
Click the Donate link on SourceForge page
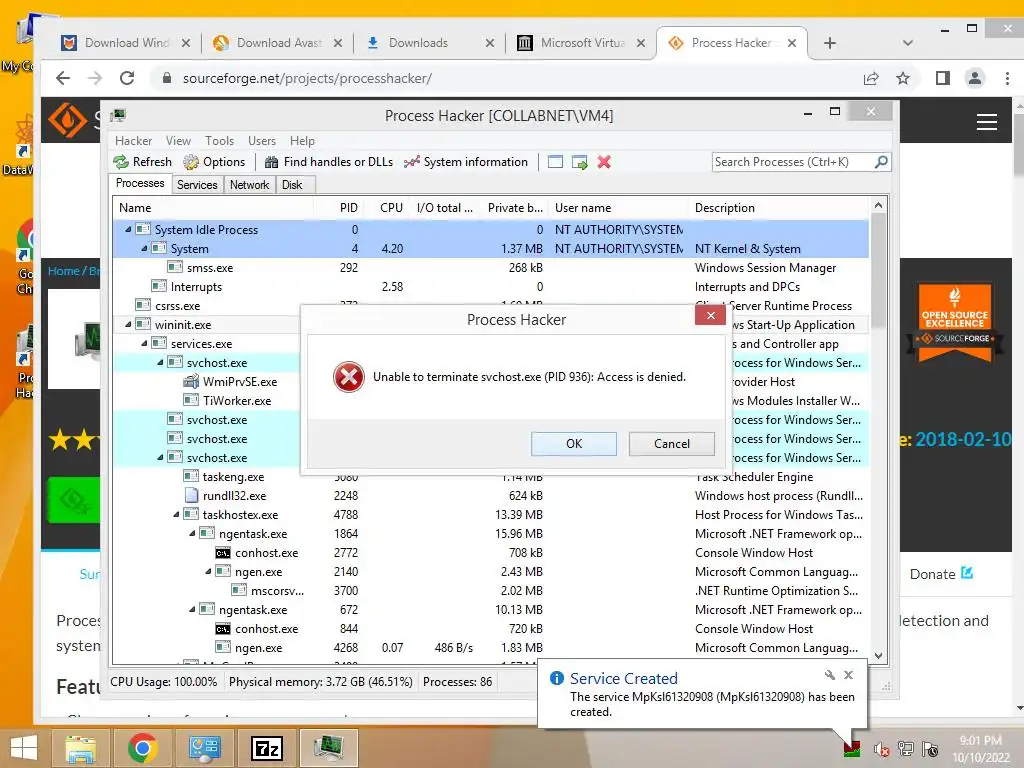click(941, 574)
